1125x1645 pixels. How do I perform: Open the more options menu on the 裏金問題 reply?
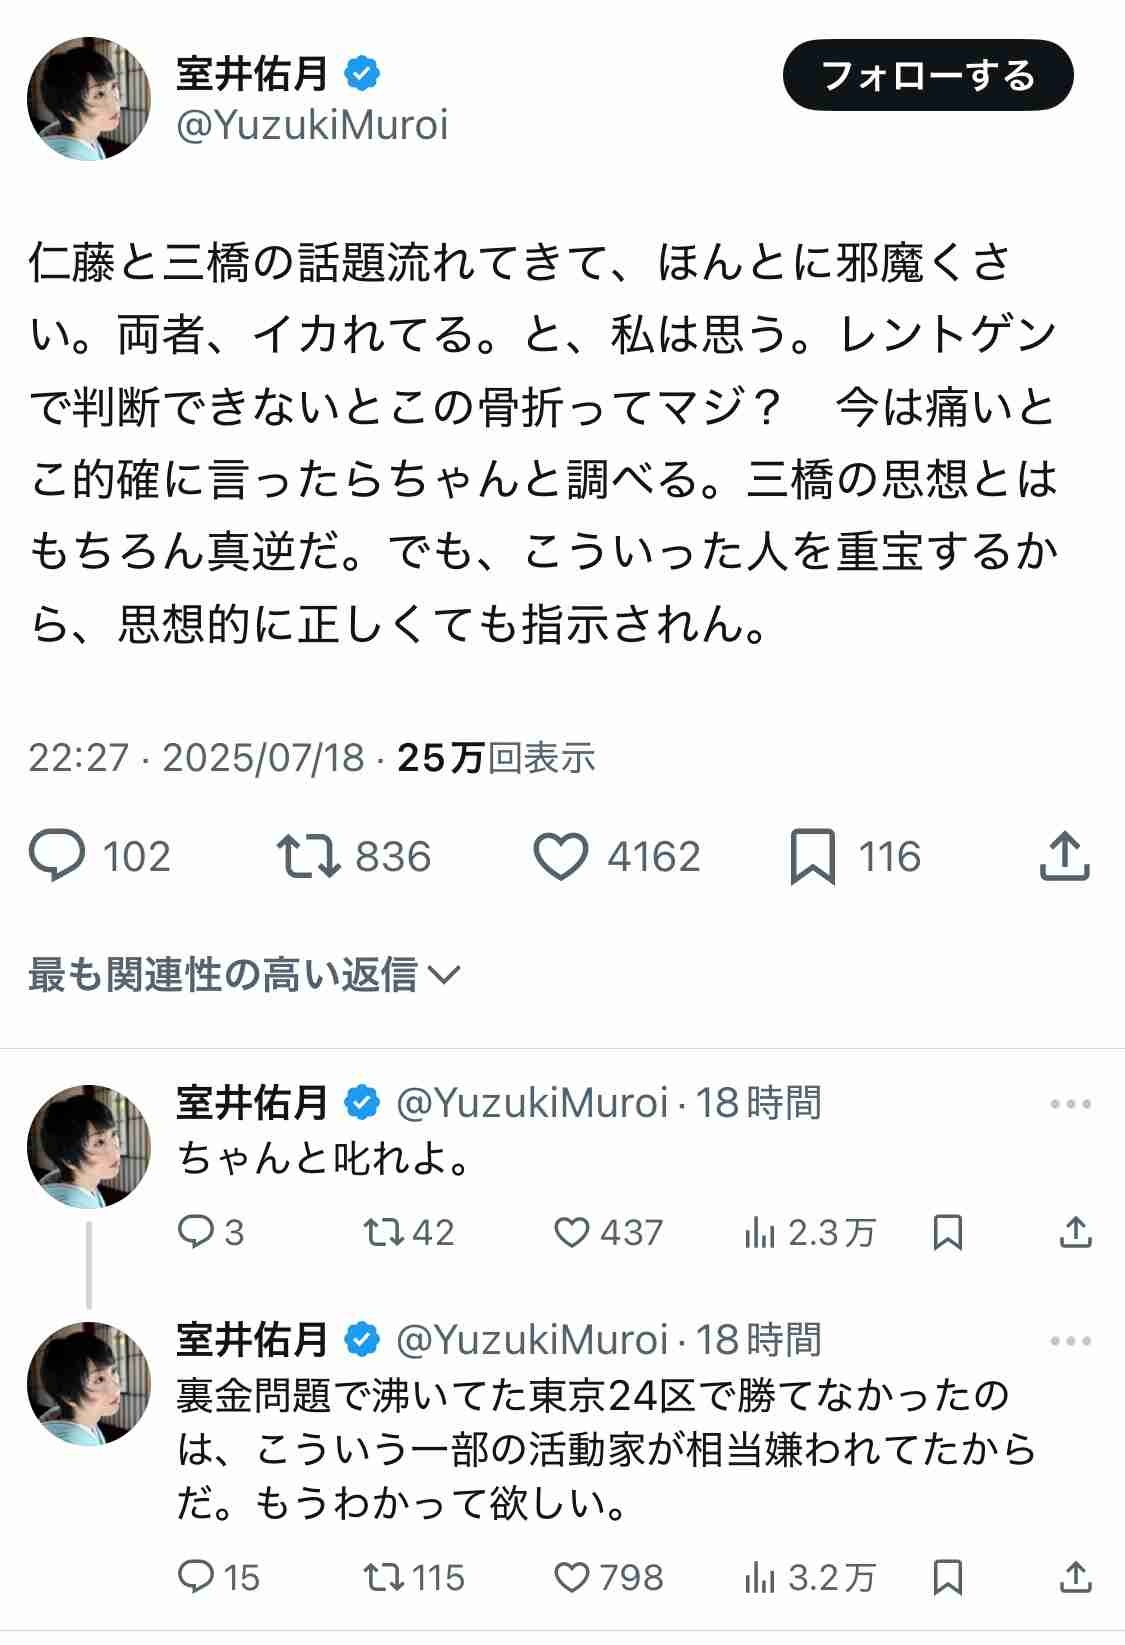(x=1070, y=1341)
